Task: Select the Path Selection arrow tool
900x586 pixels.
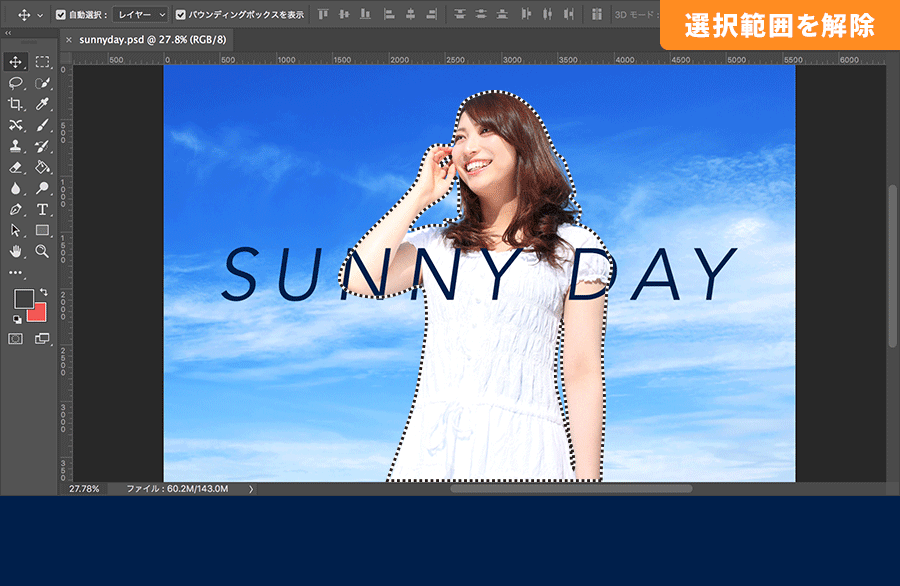Action: click(15, 230)
